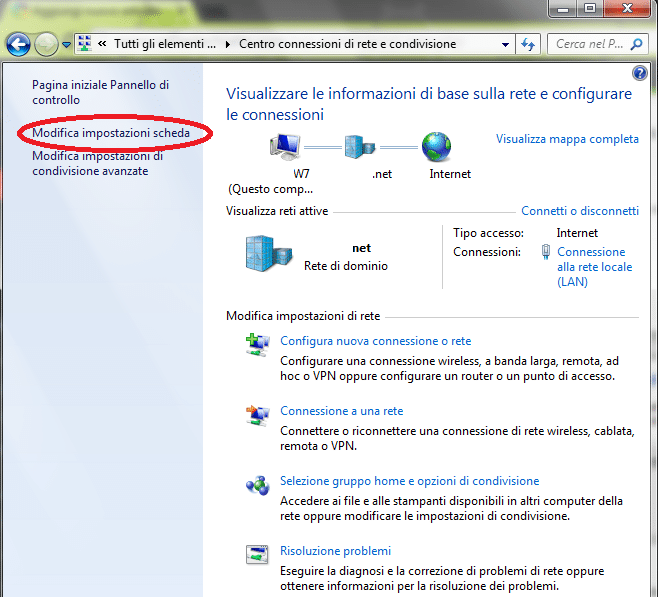This screenshot has height=597, width=658.
Task: Click the Risoluzione problemi troubleshooting icon
Action: pyautogui.click(x=257, y=555)
